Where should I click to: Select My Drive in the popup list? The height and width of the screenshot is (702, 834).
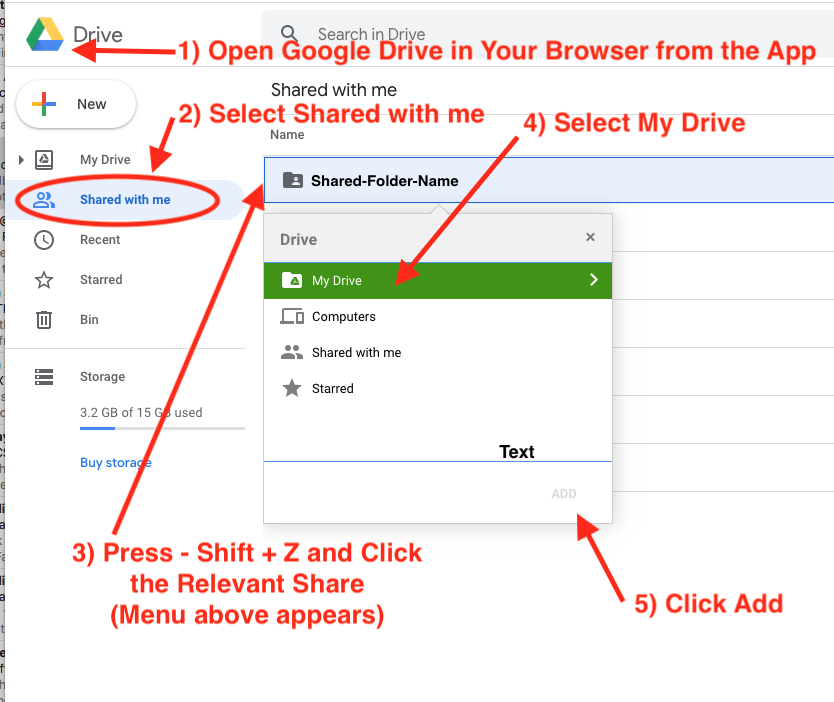[x=438, y=280]
